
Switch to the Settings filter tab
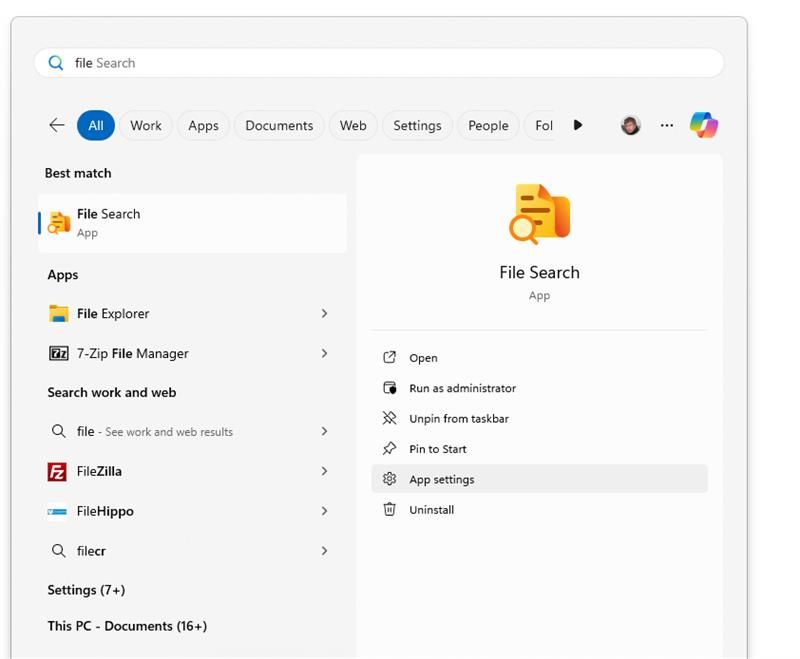coord(417,125)
